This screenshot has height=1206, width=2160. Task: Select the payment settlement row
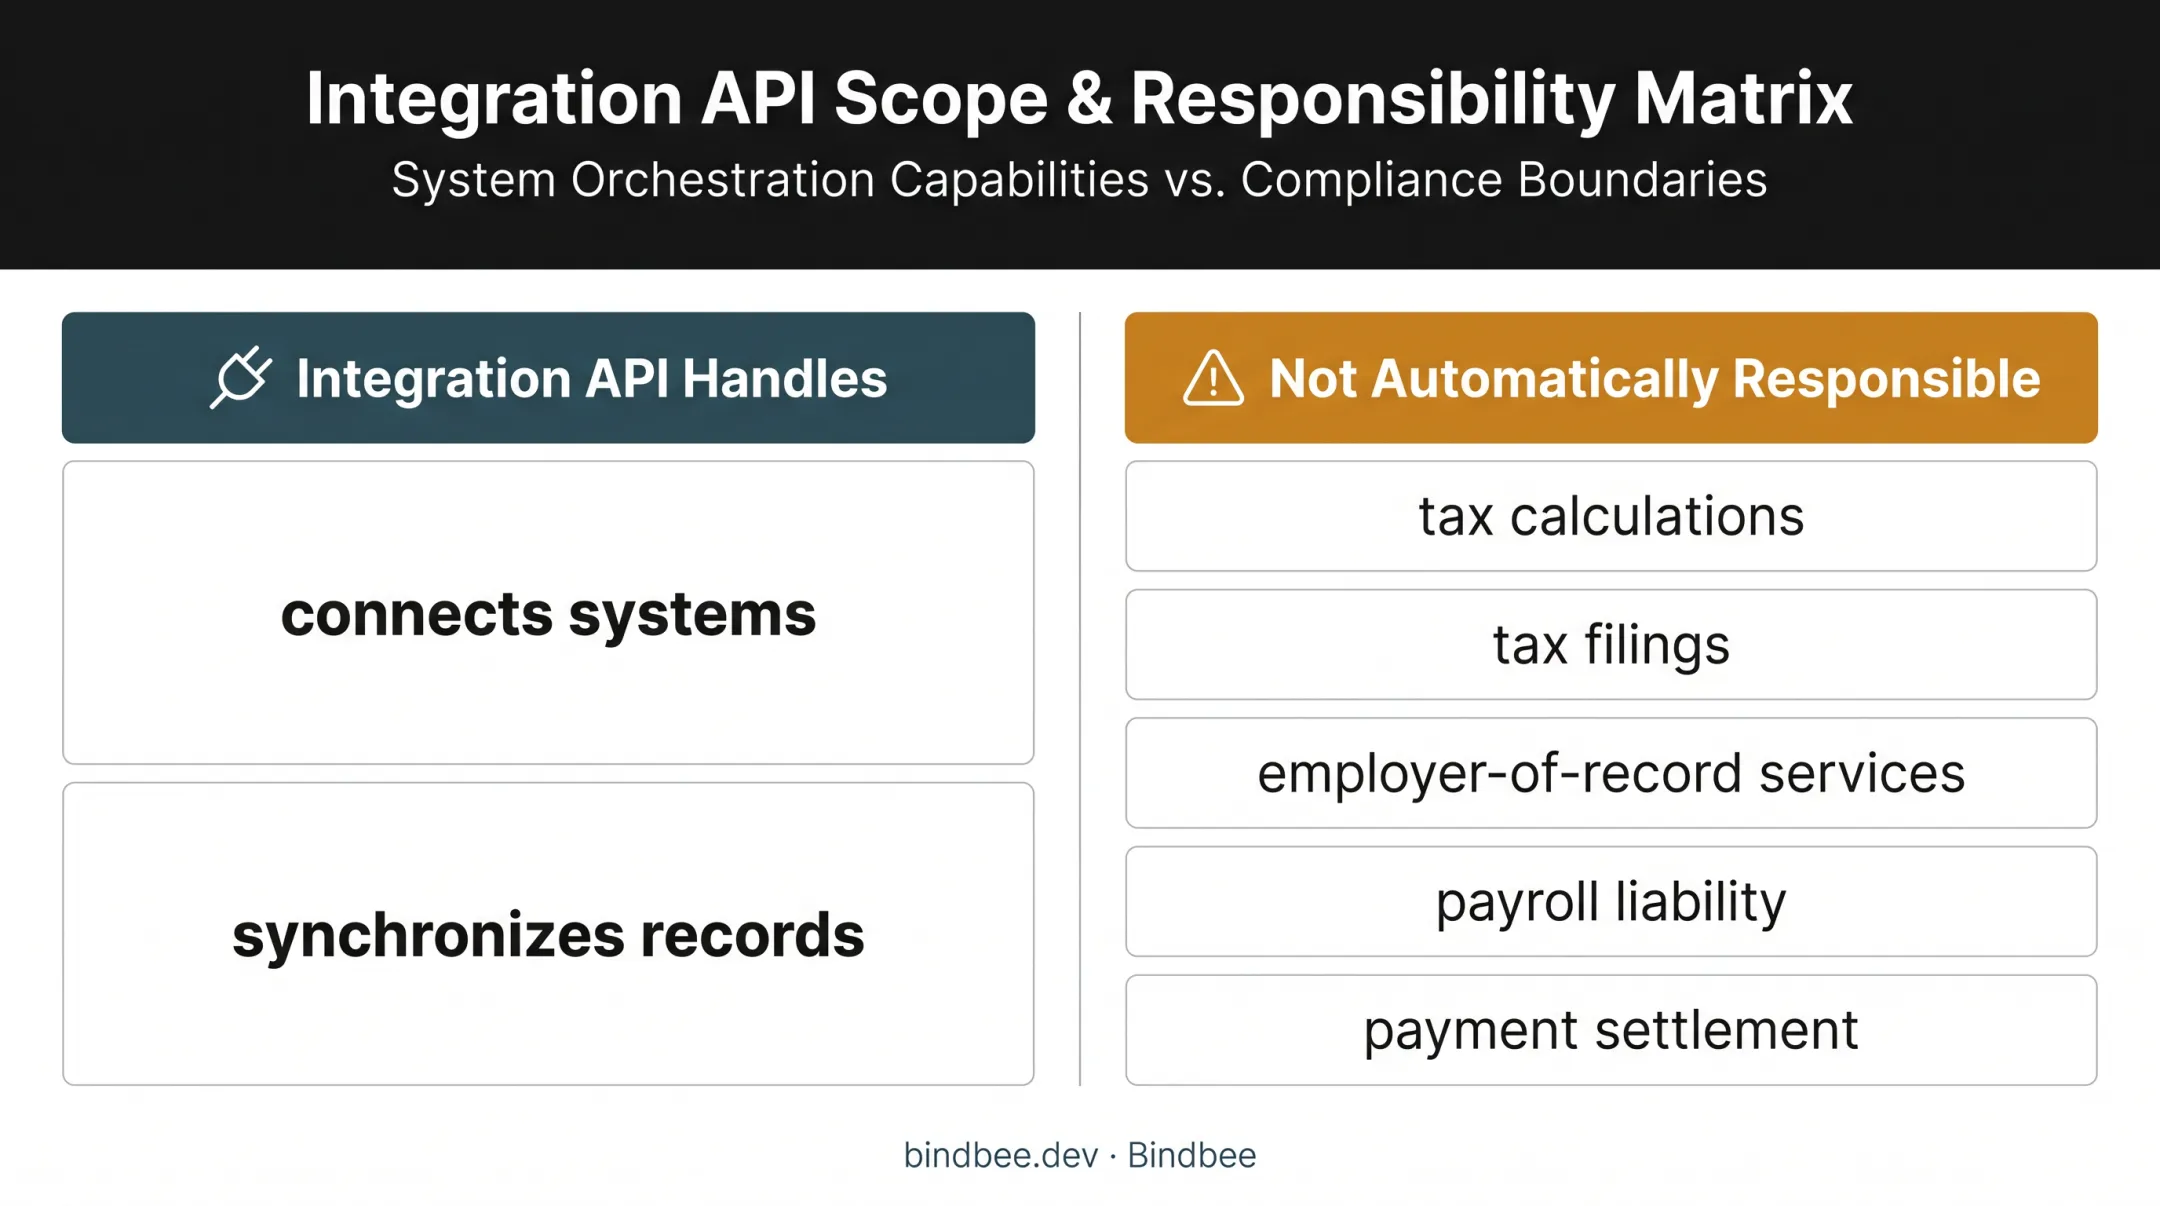(x=1611, y=1030)
